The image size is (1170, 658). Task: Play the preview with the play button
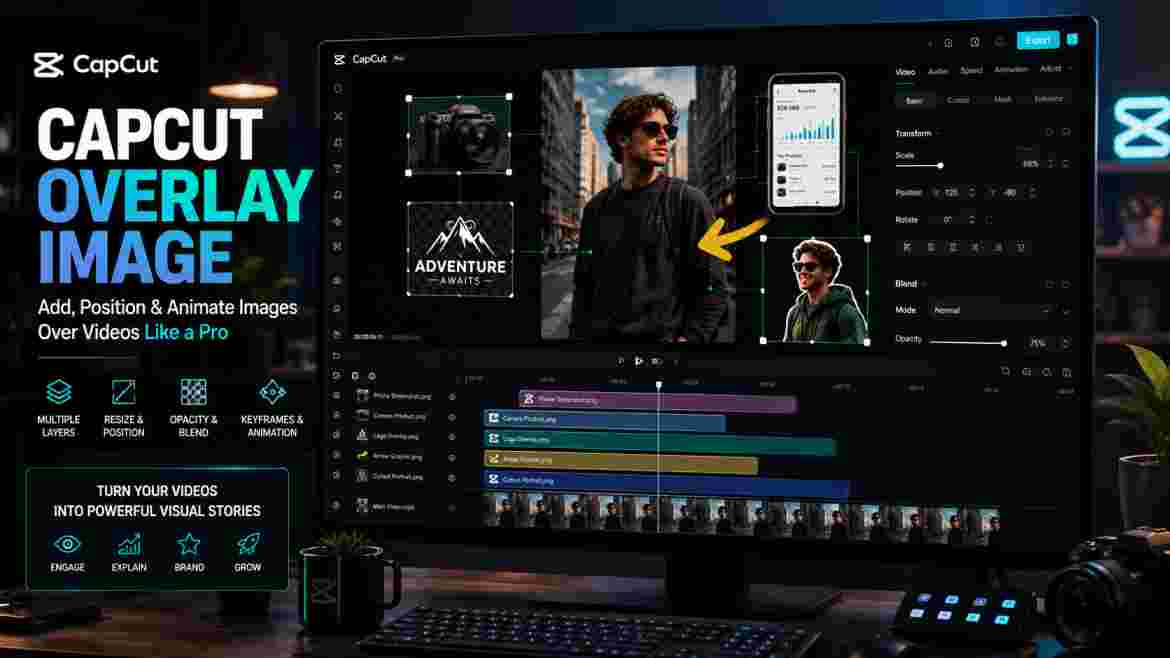(x=639, y=361)
